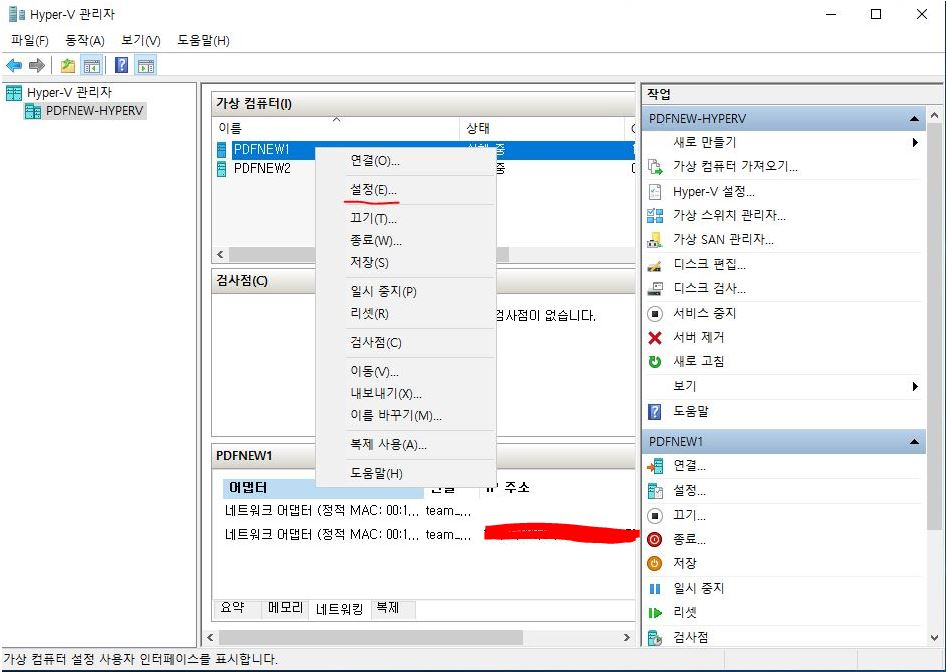Open the 도움말(H) menu bar item
The width and height of the screenshot is (948, 672).
click(x=203, y=41)
